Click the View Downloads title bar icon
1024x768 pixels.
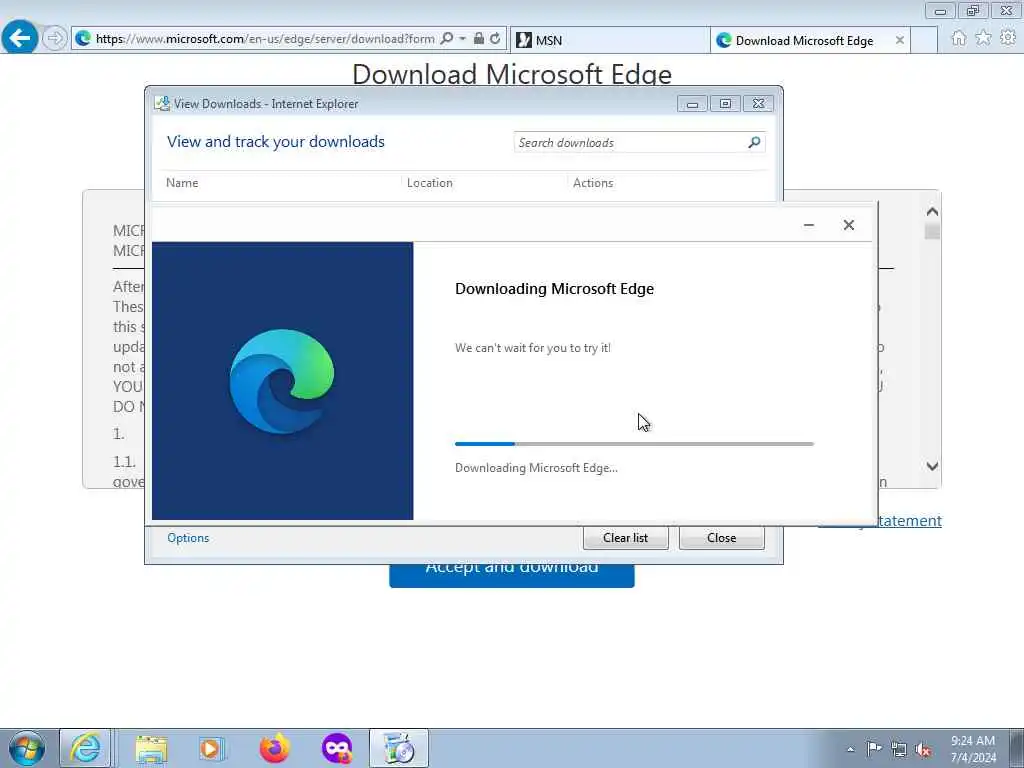click(162, 103)
